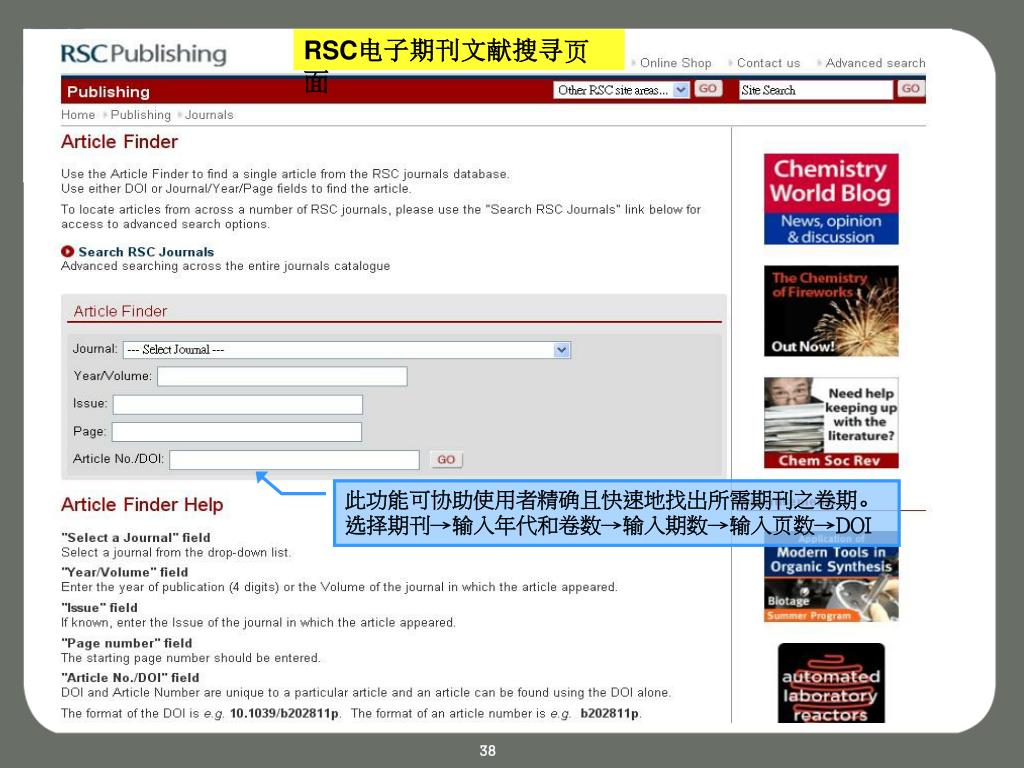Click the Page input field
Image resolution: width=1024 pixels, height=768 pixels.
pyautogui.click(x=236, y=432)
